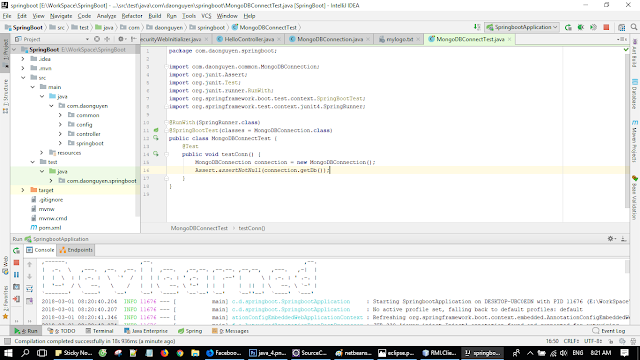Expand the .idea folder
The image size is (640, 360).
(x=23, y=59)
